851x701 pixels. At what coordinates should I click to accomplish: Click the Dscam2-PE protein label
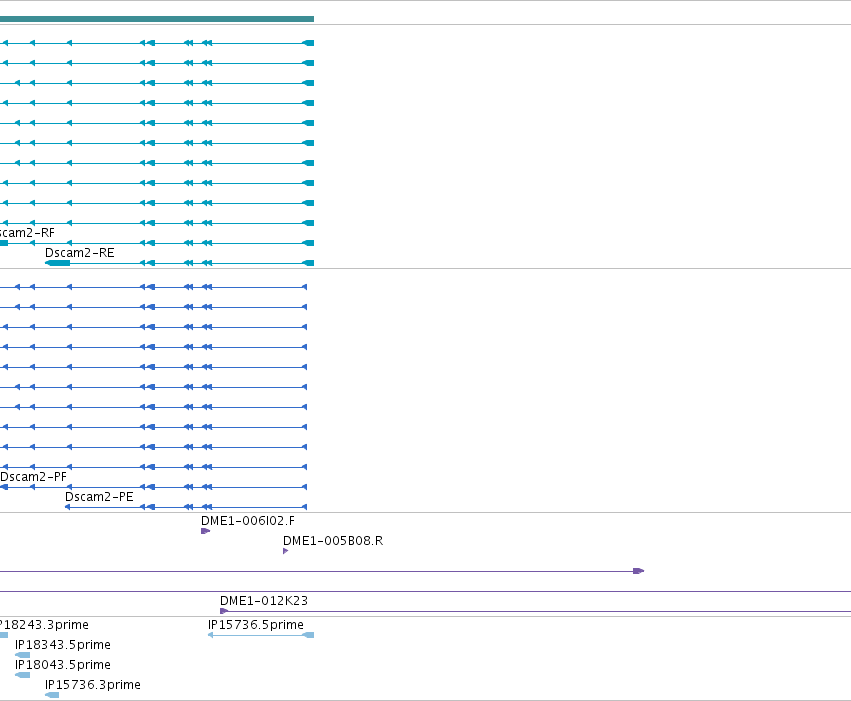(99, 497)
